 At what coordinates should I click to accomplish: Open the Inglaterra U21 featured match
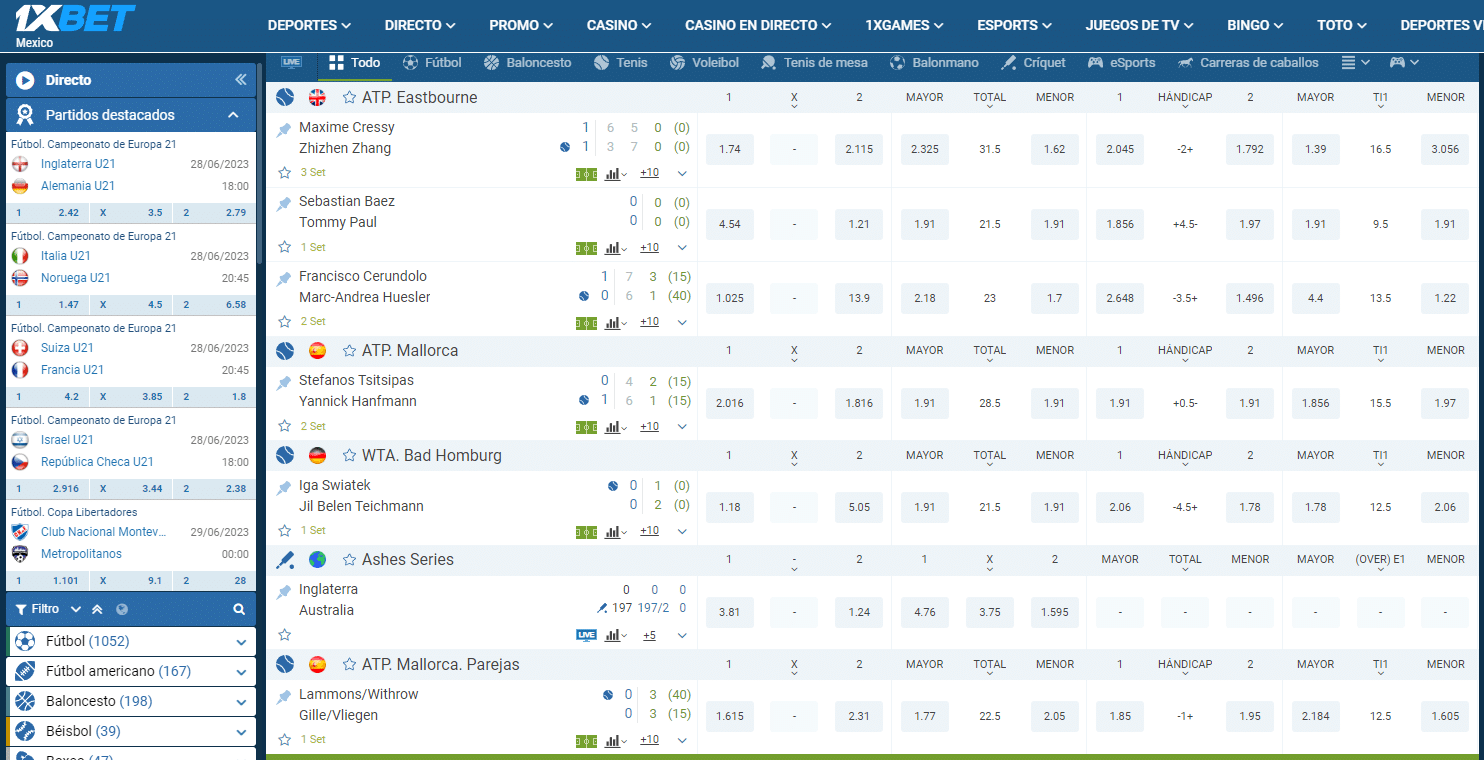pyautogui.click(x=78, y=164)
